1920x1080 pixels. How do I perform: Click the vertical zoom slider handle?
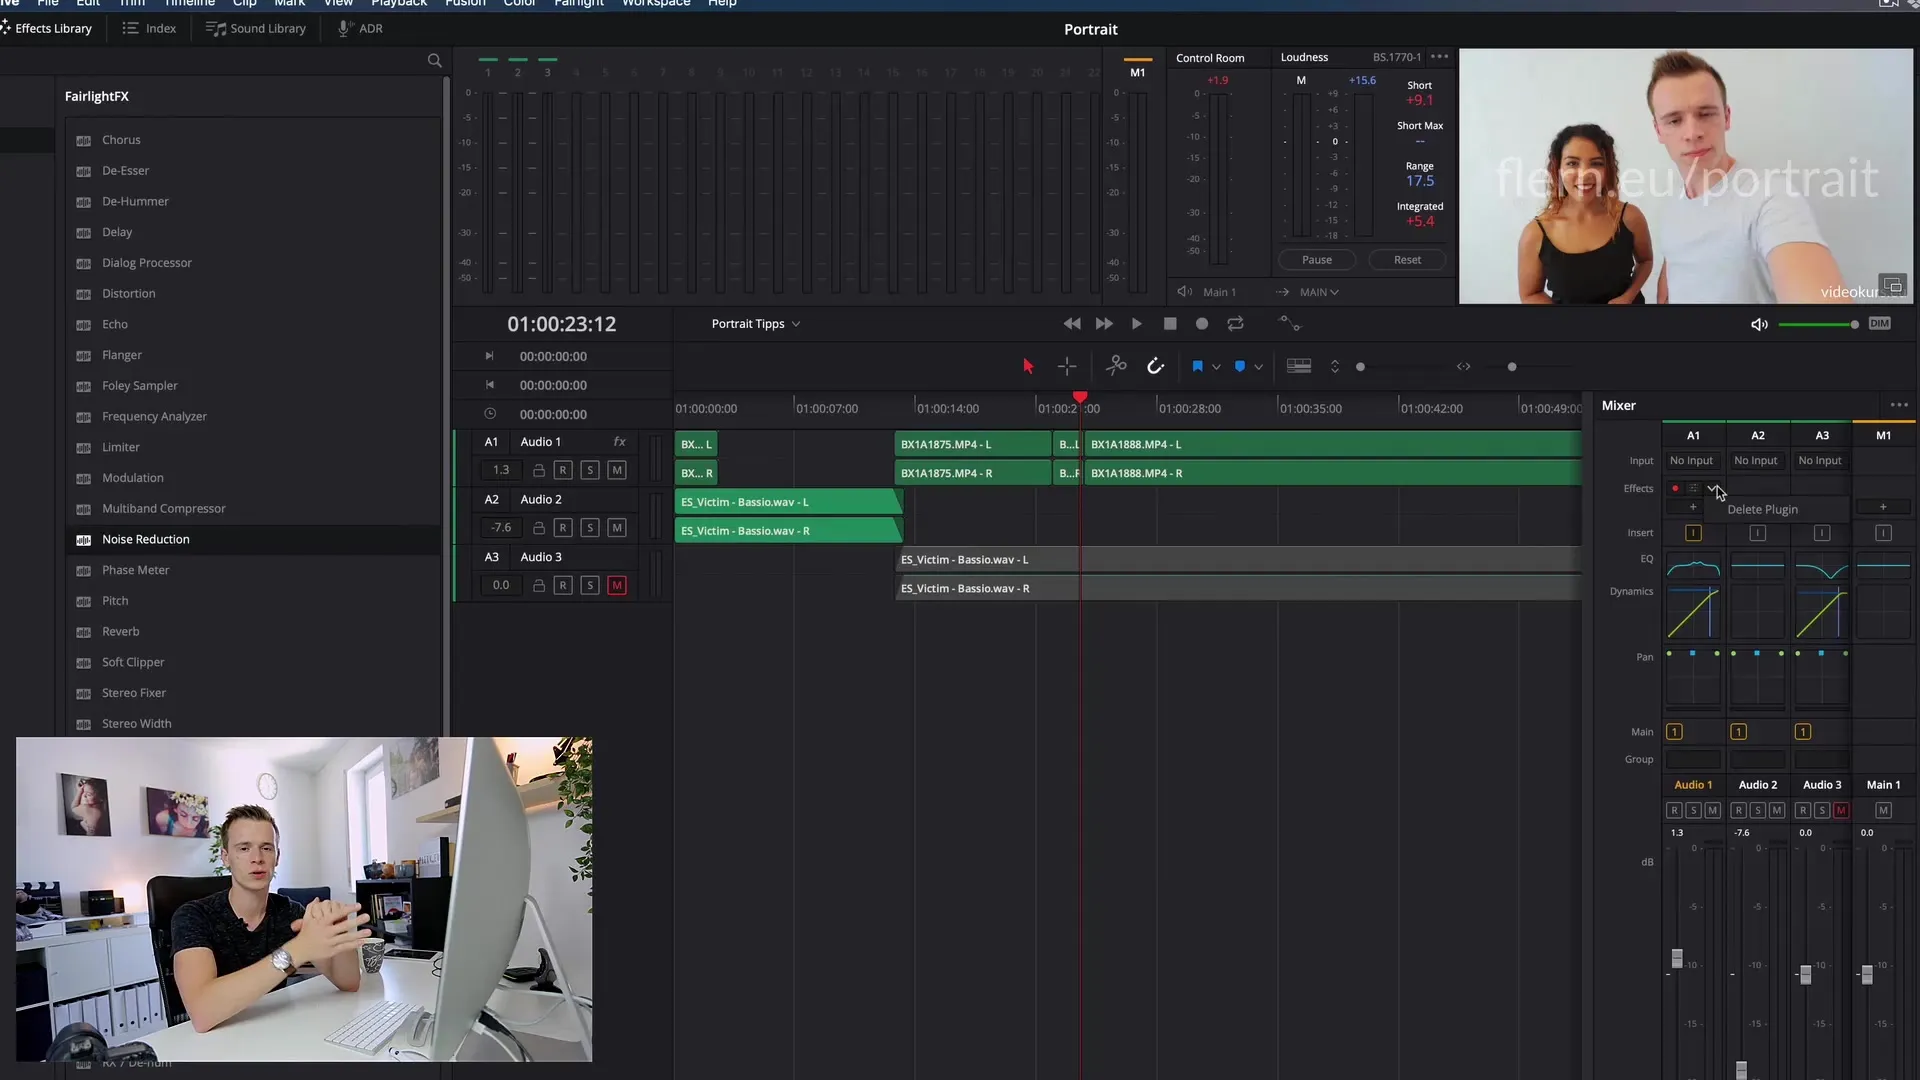1360,367
